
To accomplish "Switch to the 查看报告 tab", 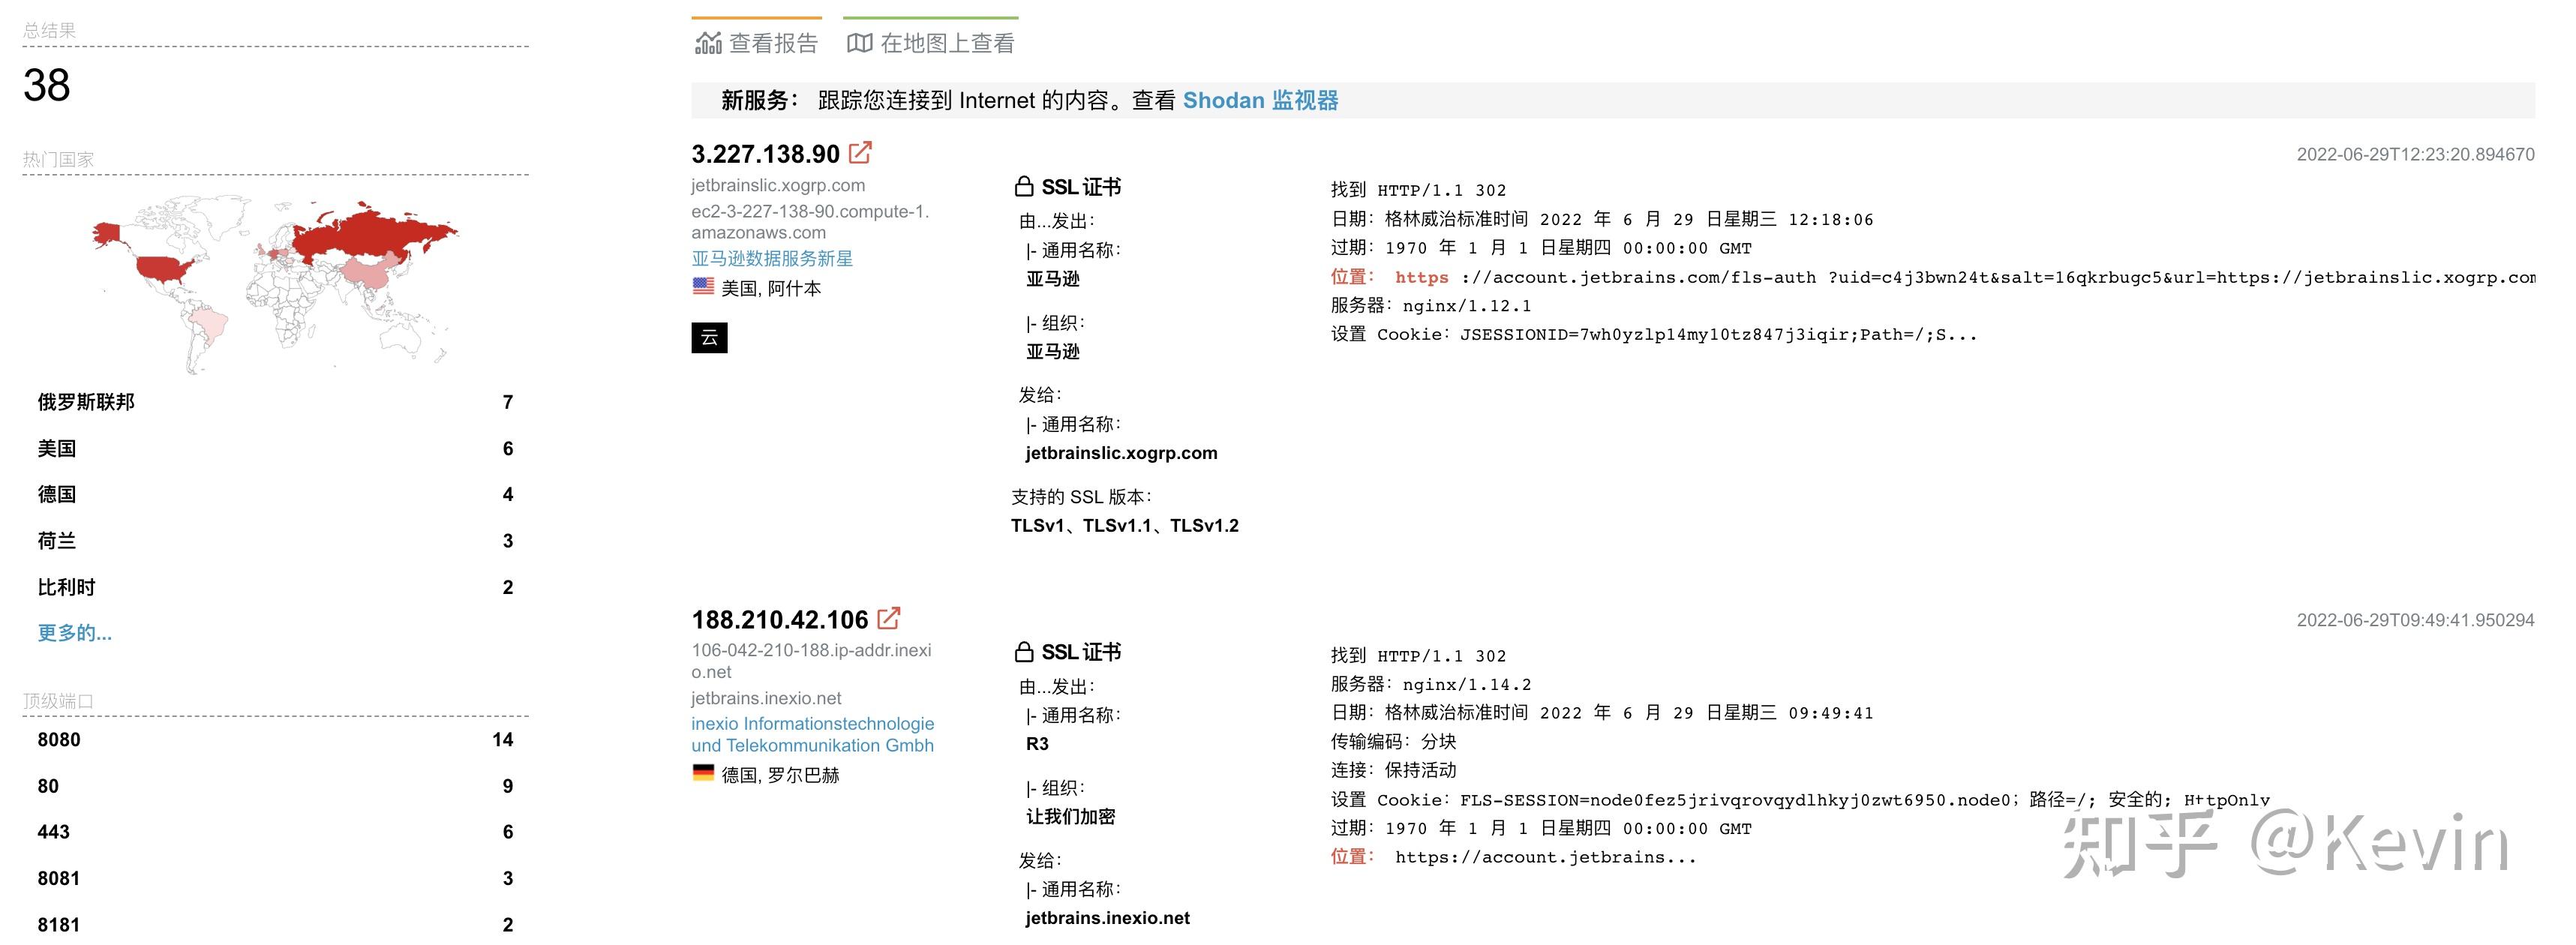I will [773, 42].
